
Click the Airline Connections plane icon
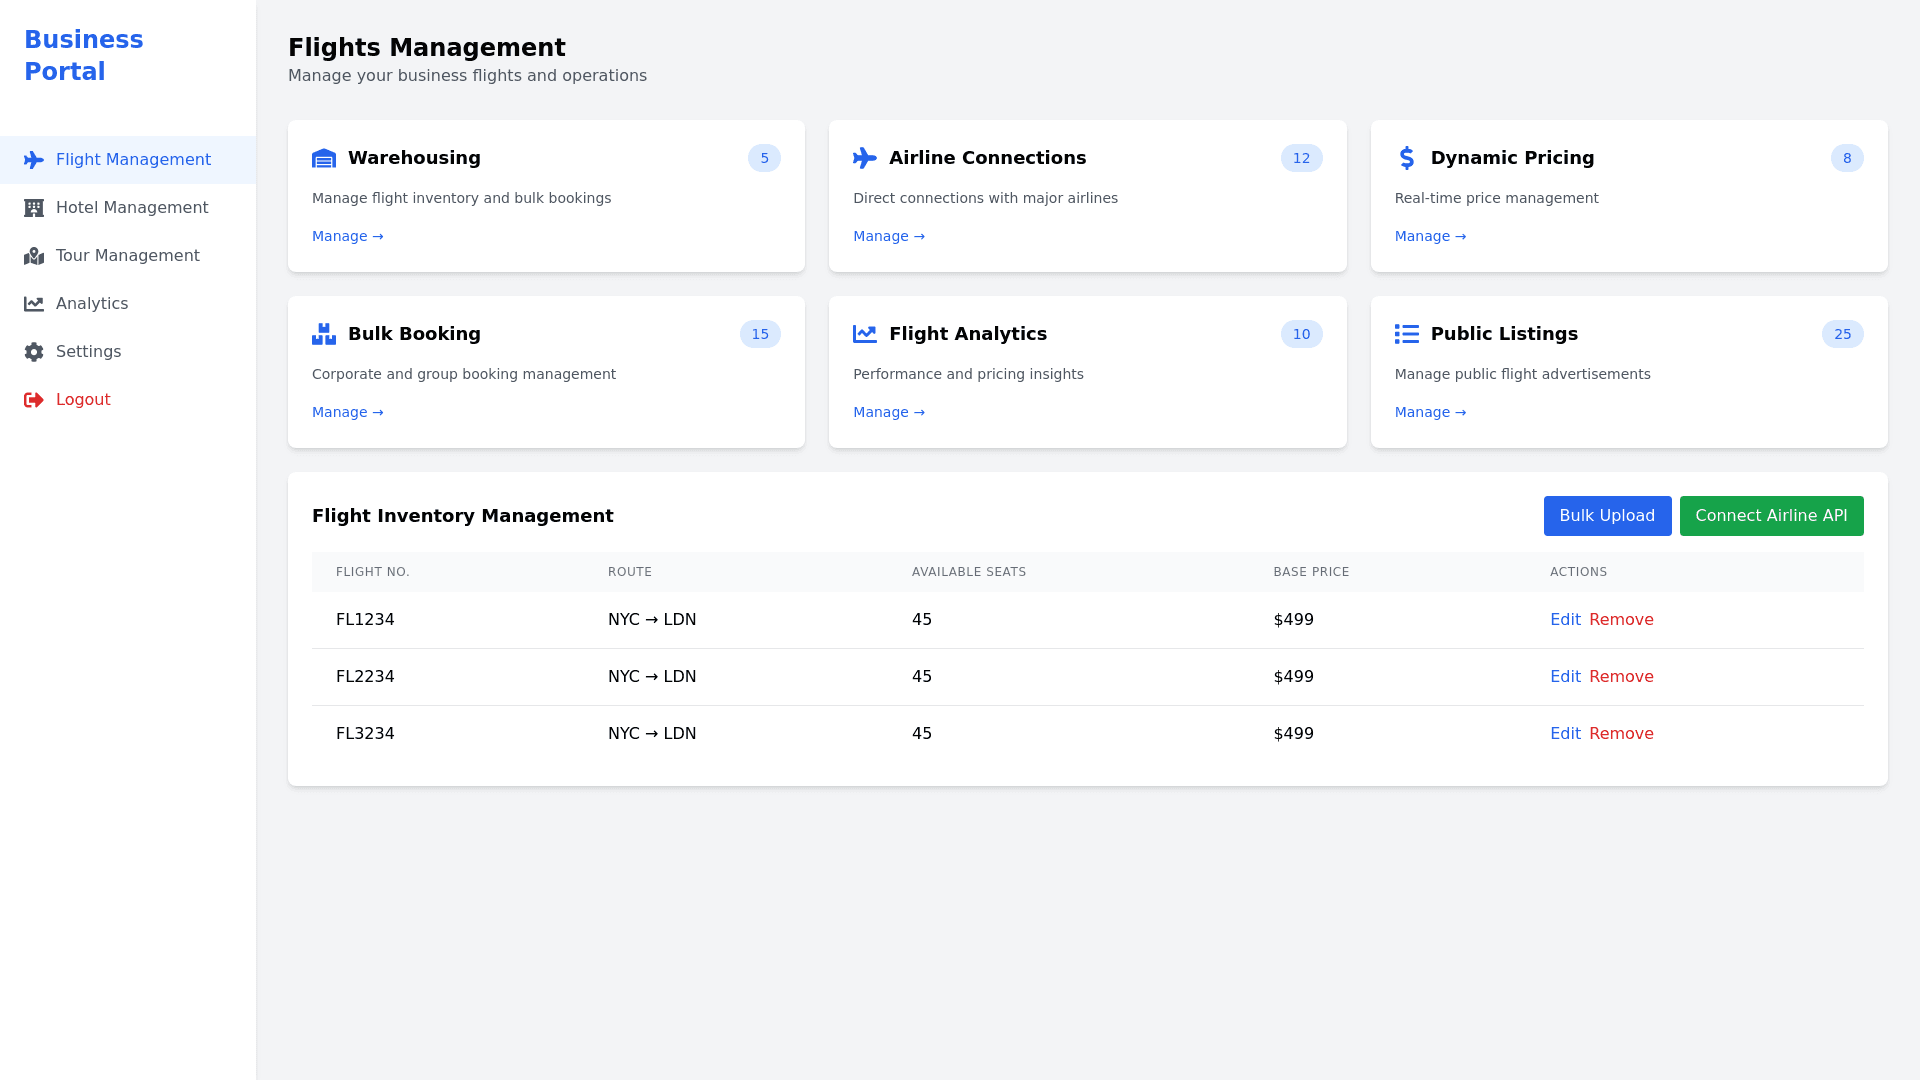point(865,158)
